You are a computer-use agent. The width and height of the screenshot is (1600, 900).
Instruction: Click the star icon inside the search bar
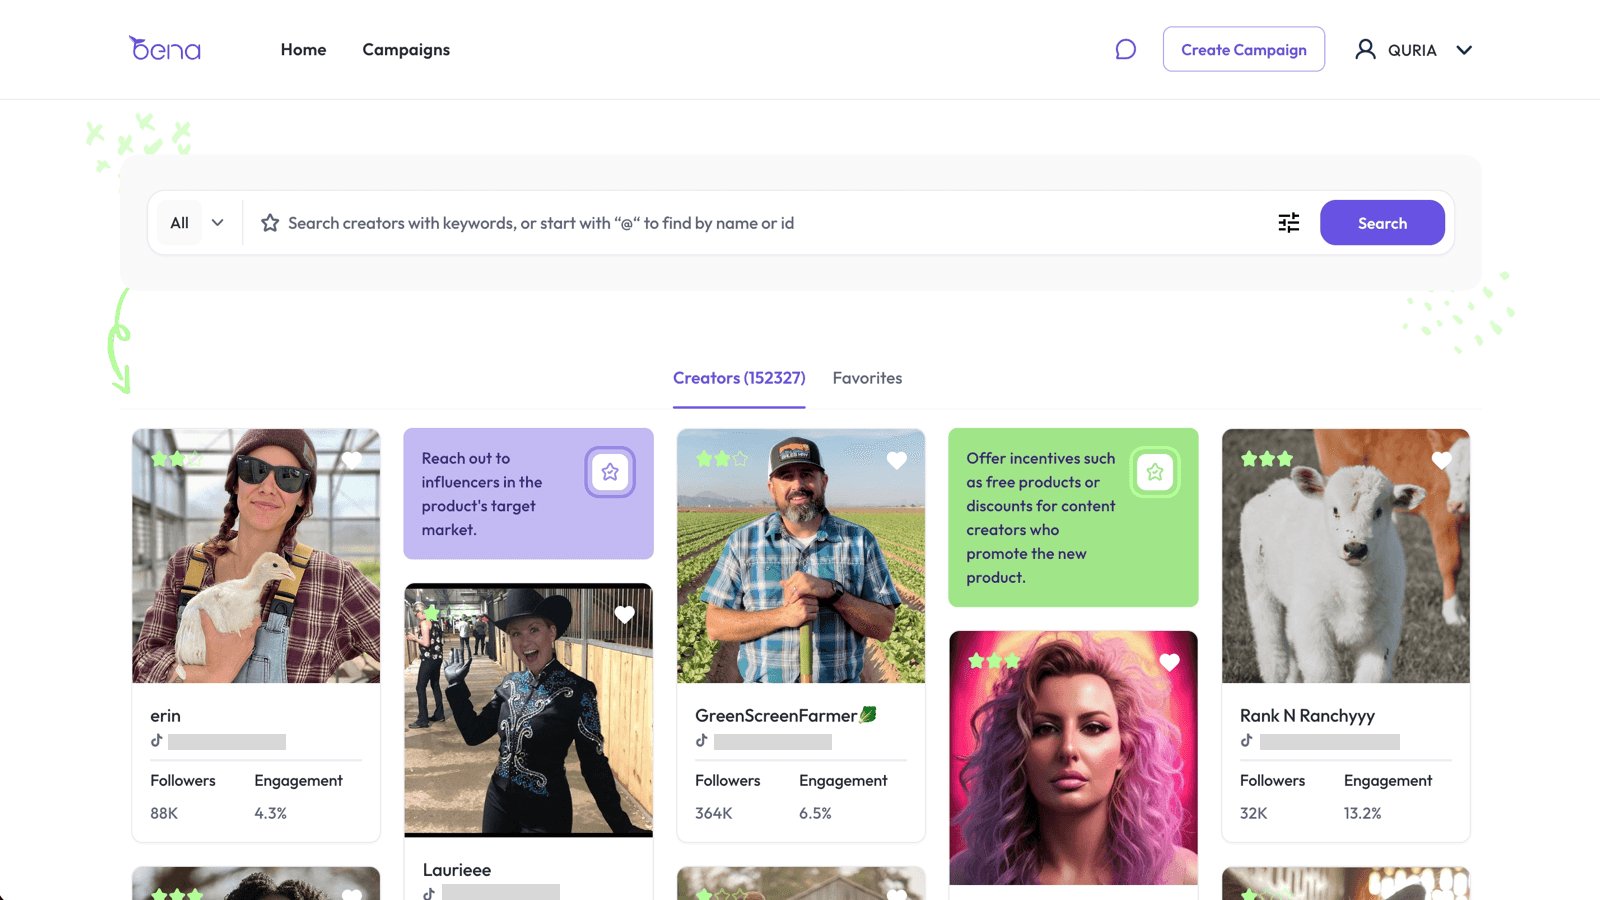tap(270, 223)
